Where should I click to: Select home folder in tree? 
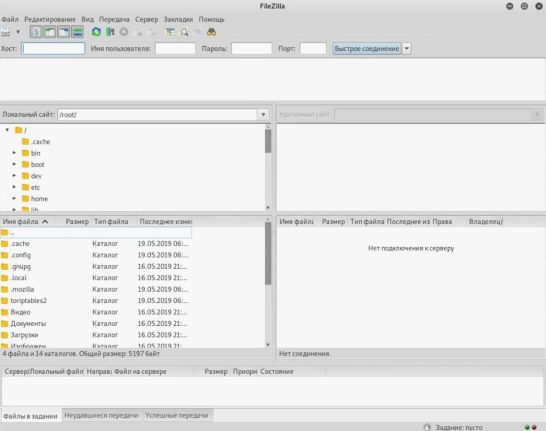35,199
